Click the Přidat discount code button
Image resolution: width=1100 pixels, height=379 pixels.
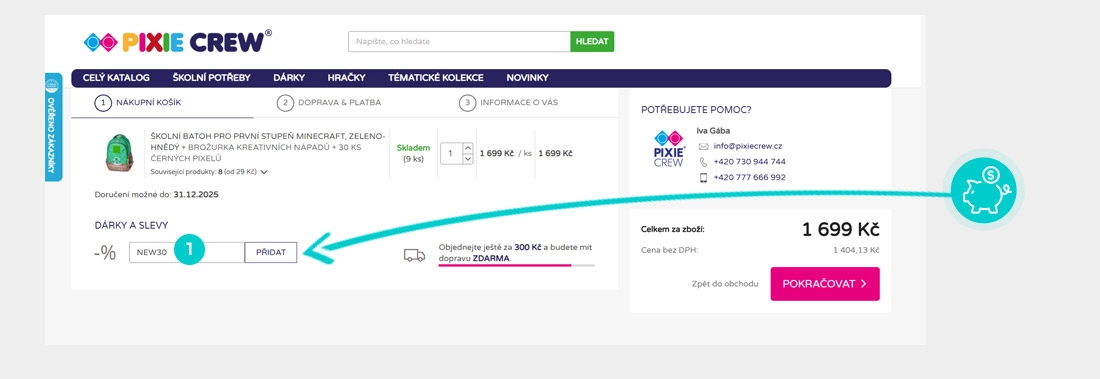[271, 253]
